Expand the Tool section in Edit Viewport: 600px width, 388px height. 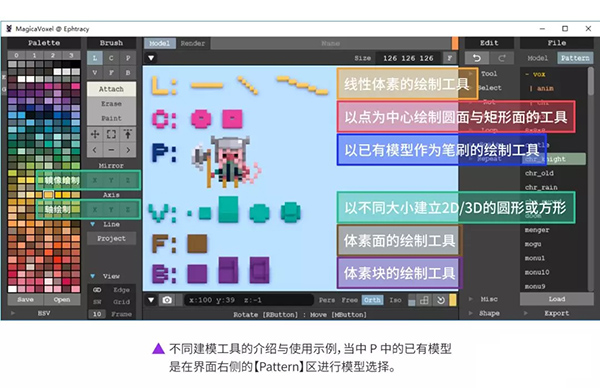471,73
